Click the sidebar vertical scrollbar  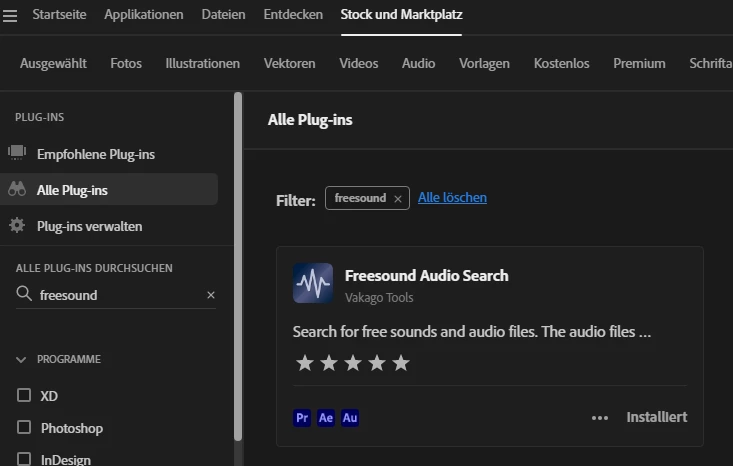click(238, 266)
